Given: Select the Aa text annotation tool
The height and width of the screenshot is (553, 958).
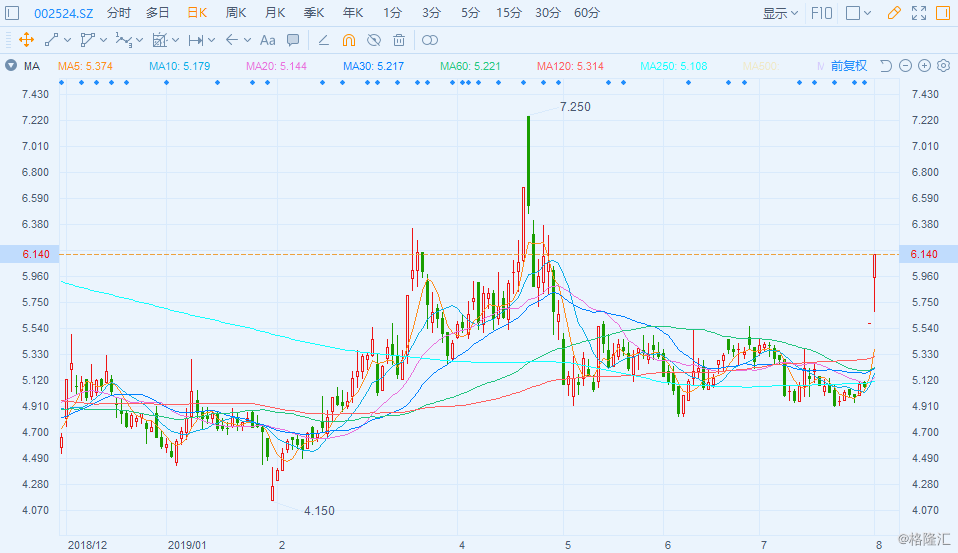Looking at the screenshot, I should (268, 40).
